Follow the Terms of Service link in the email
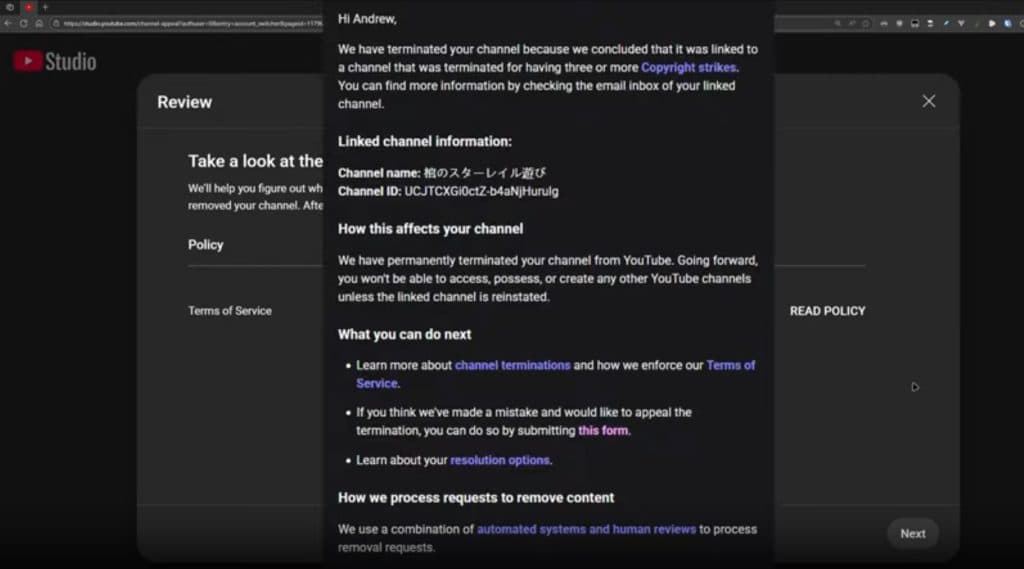This screenshot has height=569, width=1024. pos(730,365)
